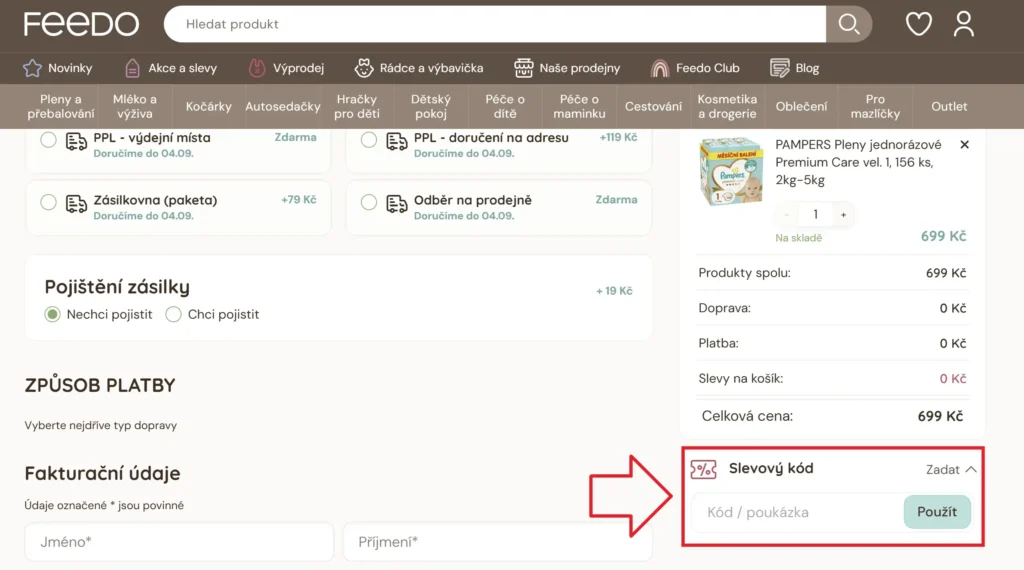
Task: Remove Pampers product with the X icon
Action: tap(964, 145)
